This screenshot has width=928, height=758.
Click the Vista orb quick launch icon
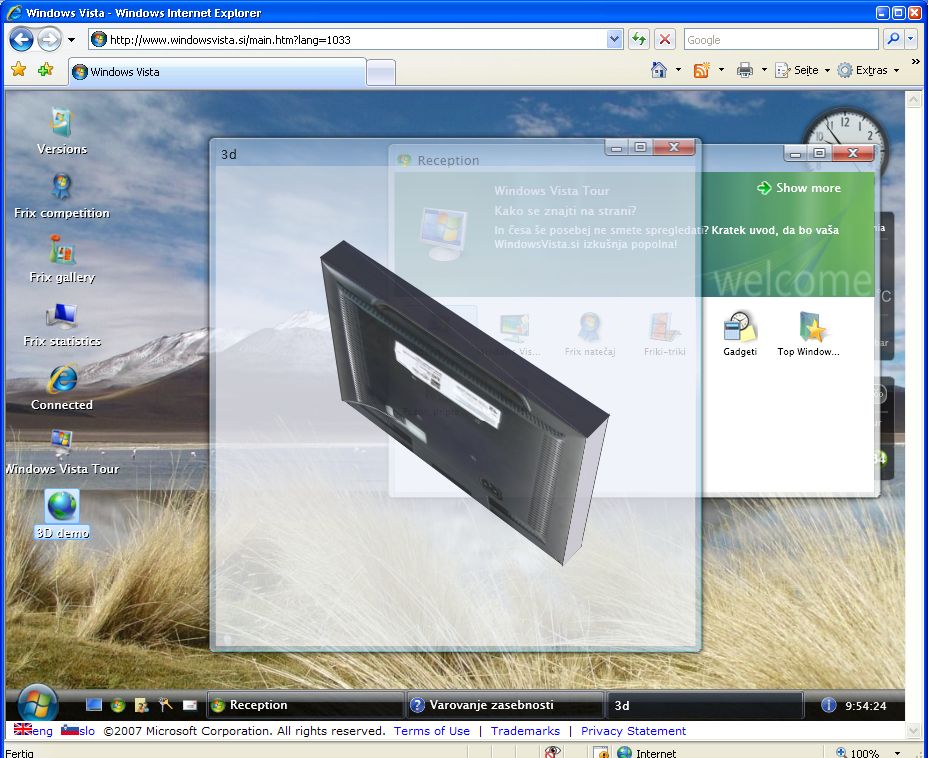(118, 705)
